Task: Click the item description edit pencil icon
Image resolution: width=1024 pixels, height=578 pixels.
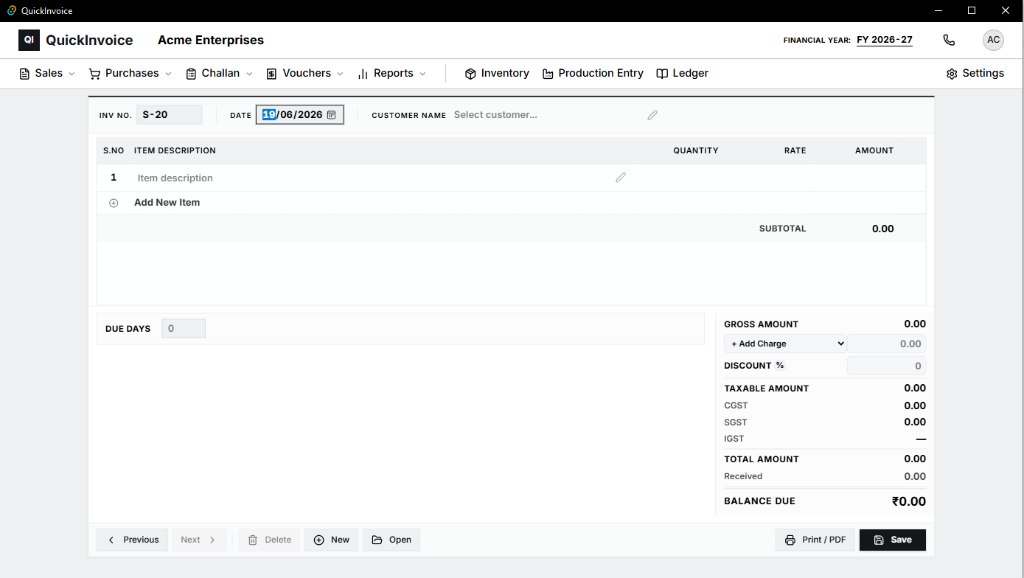Action: pyautogui.click(x=620, y=177)
